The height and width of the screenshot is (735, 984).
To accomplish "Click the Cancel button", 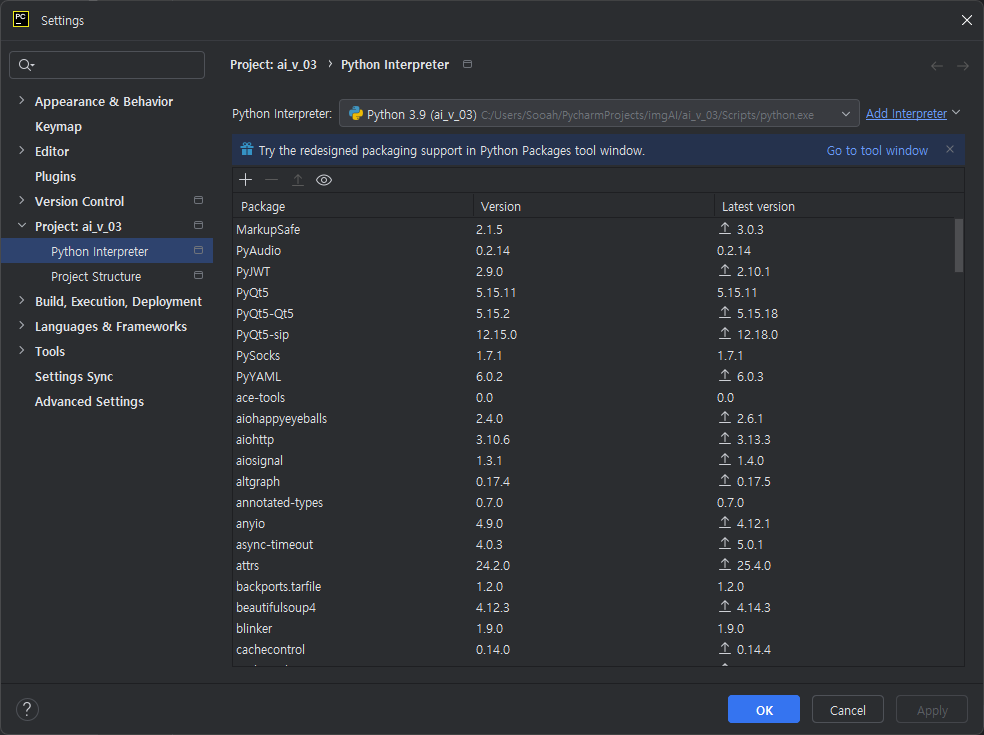I will point(847,709).
